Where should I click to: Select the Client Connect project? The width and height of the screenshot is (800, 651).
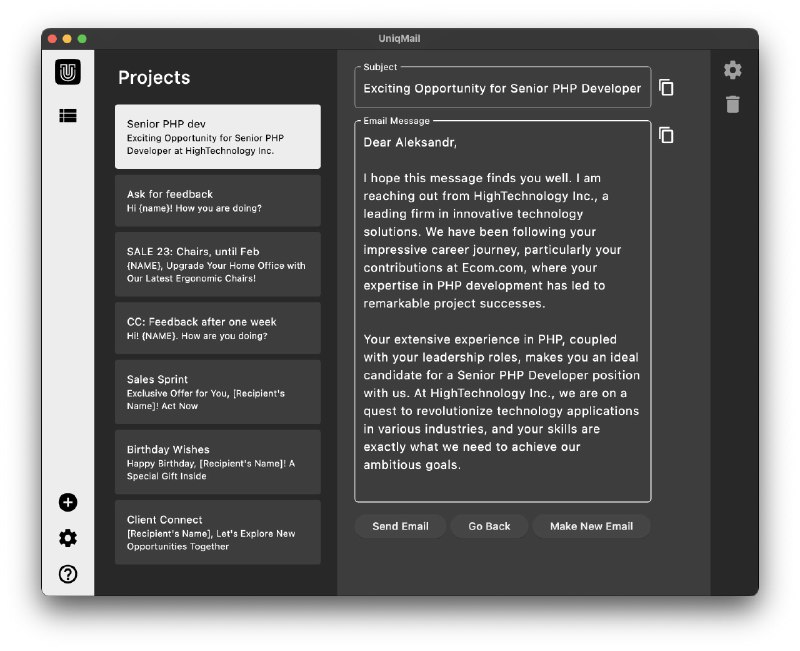coord(218,532)
